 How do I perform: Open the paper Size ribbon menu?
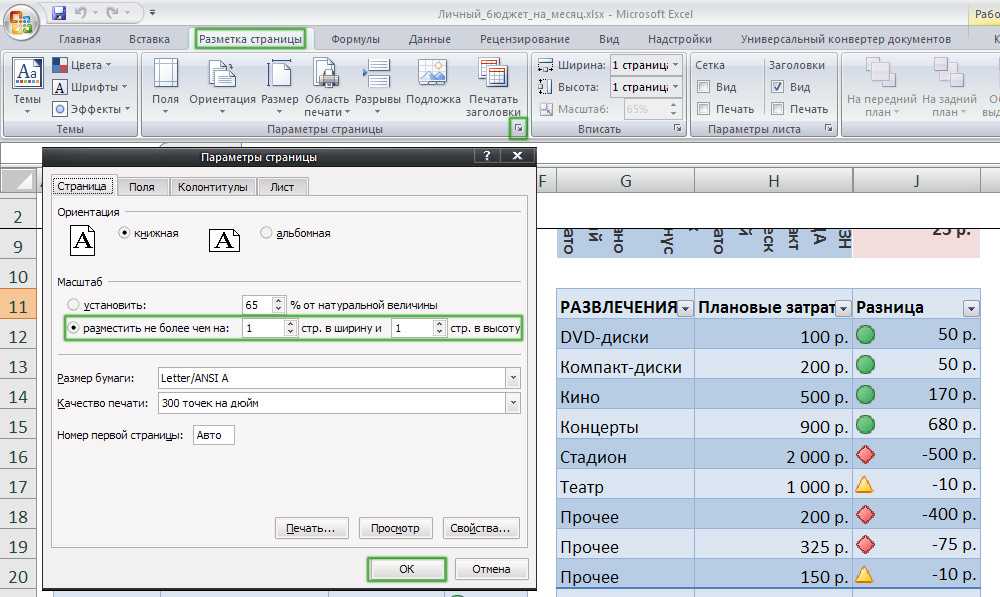tap(279, 87)
